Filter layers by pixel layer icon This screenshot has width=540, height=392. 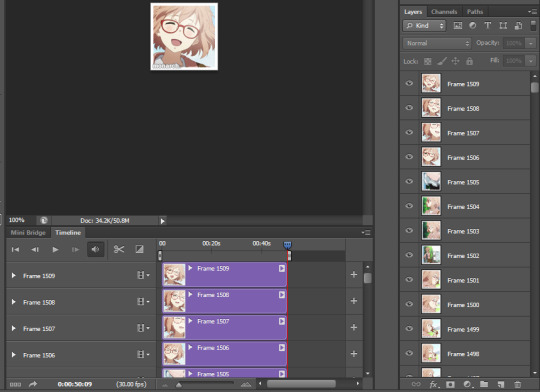458,25
